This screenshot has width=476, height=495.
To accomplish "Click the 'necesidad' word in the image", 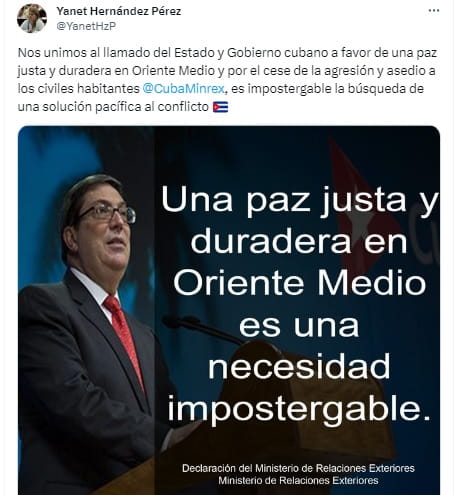I will click(x=299, y=366).
